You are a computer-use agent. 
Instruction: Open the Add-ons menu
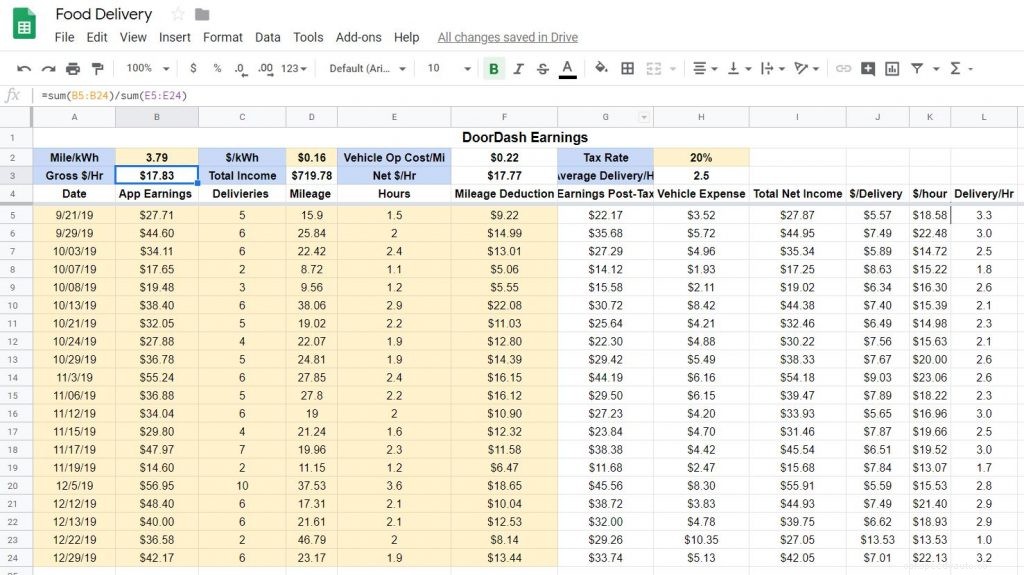(358, 37)
